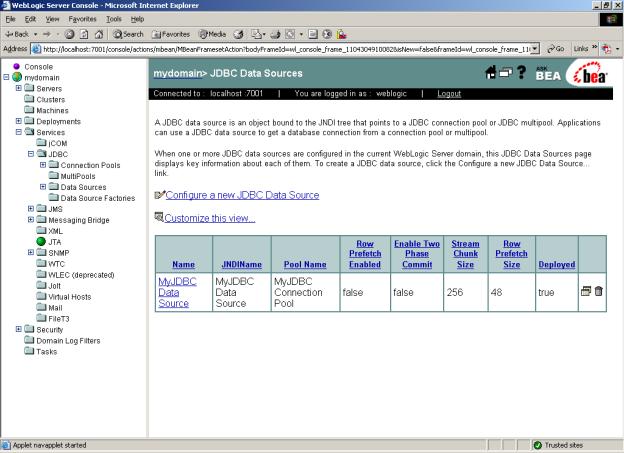Viewport: 624px width, 453px height.
Task: Click mydomain breadcrumb link in header
Action: pyautogui.click(x=177, y=73)
